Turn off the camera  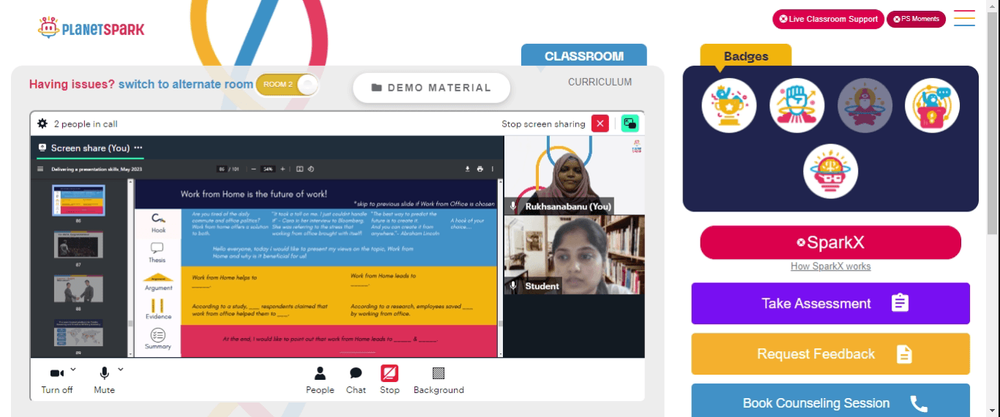57,380
